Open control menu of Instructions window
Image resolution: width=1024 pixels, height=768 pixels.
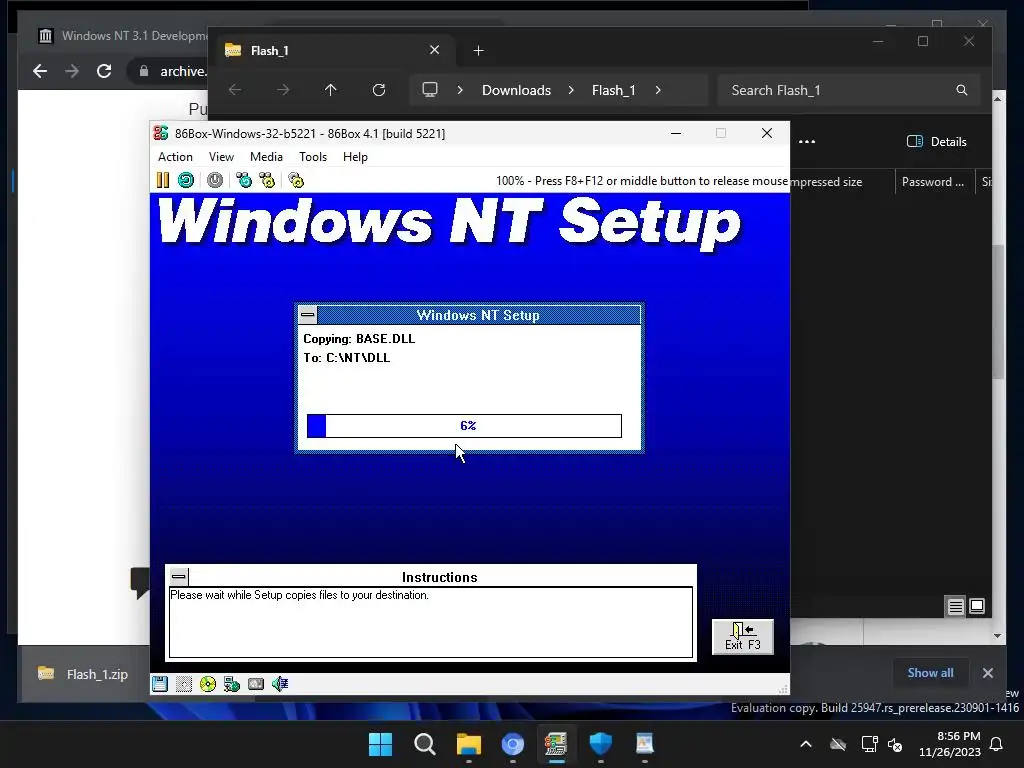(179, 577)
